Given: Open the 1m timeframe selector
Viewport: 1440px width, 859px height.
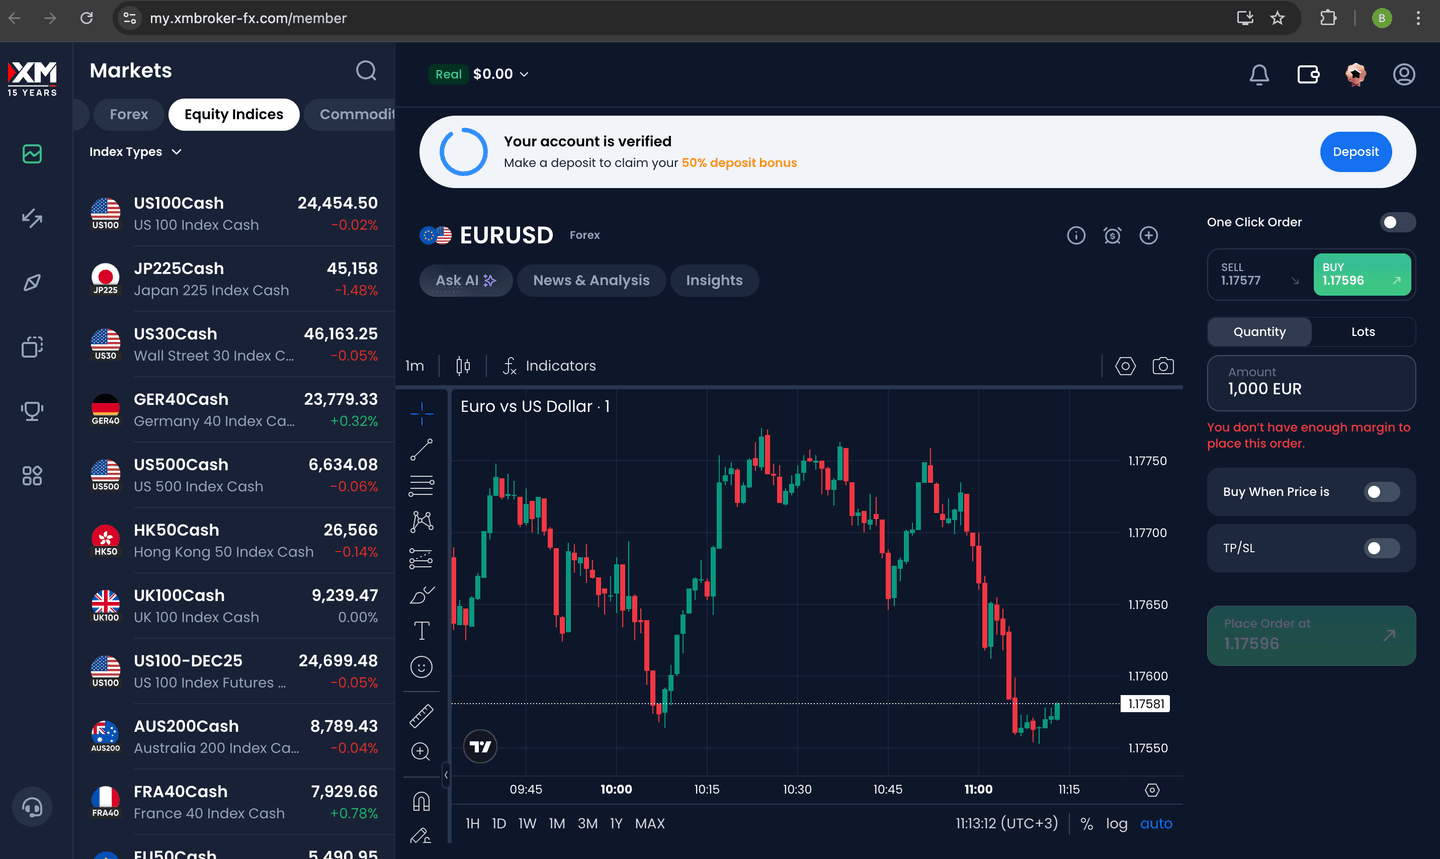Looking at the screenshot, I should [x=415, y=366].
